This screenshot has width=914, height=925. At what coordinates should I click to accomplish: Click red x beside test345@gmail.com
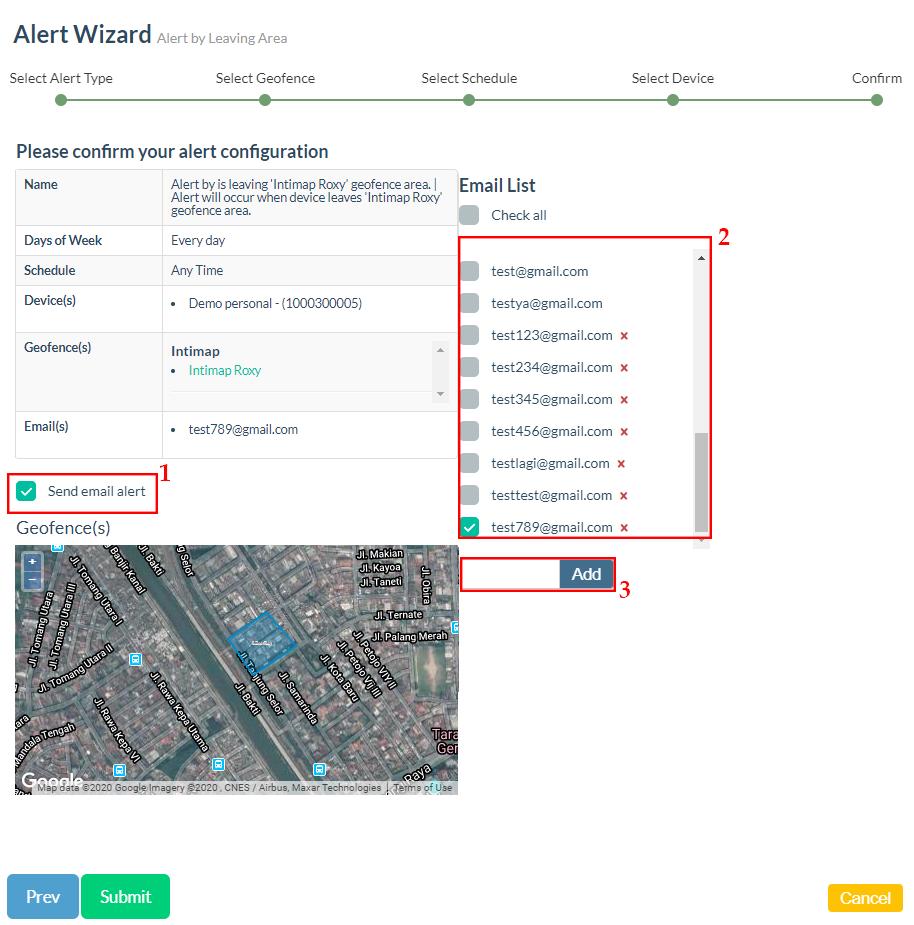[x=624, y=400]
